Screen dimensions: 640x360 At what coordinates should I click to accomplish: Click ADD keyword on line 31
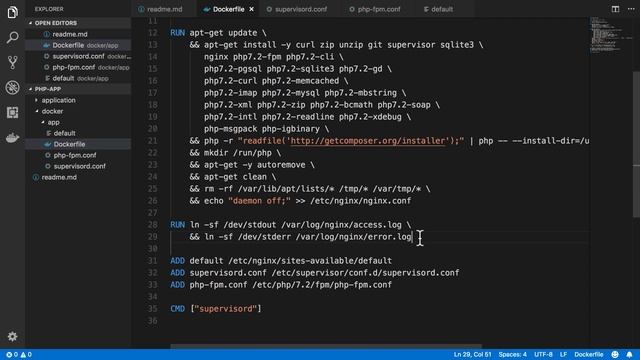click(x=178, y=261)
